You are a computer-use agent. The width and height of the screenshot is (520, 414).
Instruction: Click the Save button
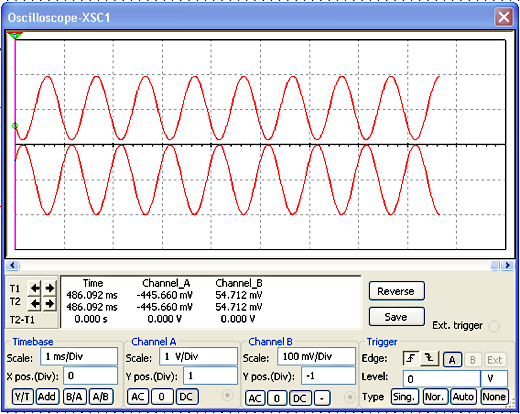point(397,317)
